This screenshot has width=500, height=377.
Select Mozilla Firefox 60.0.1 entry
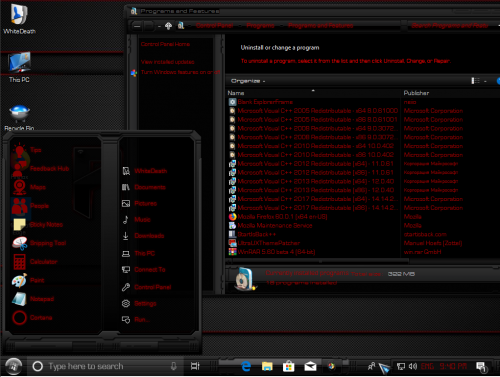click(x=278, y=217)
